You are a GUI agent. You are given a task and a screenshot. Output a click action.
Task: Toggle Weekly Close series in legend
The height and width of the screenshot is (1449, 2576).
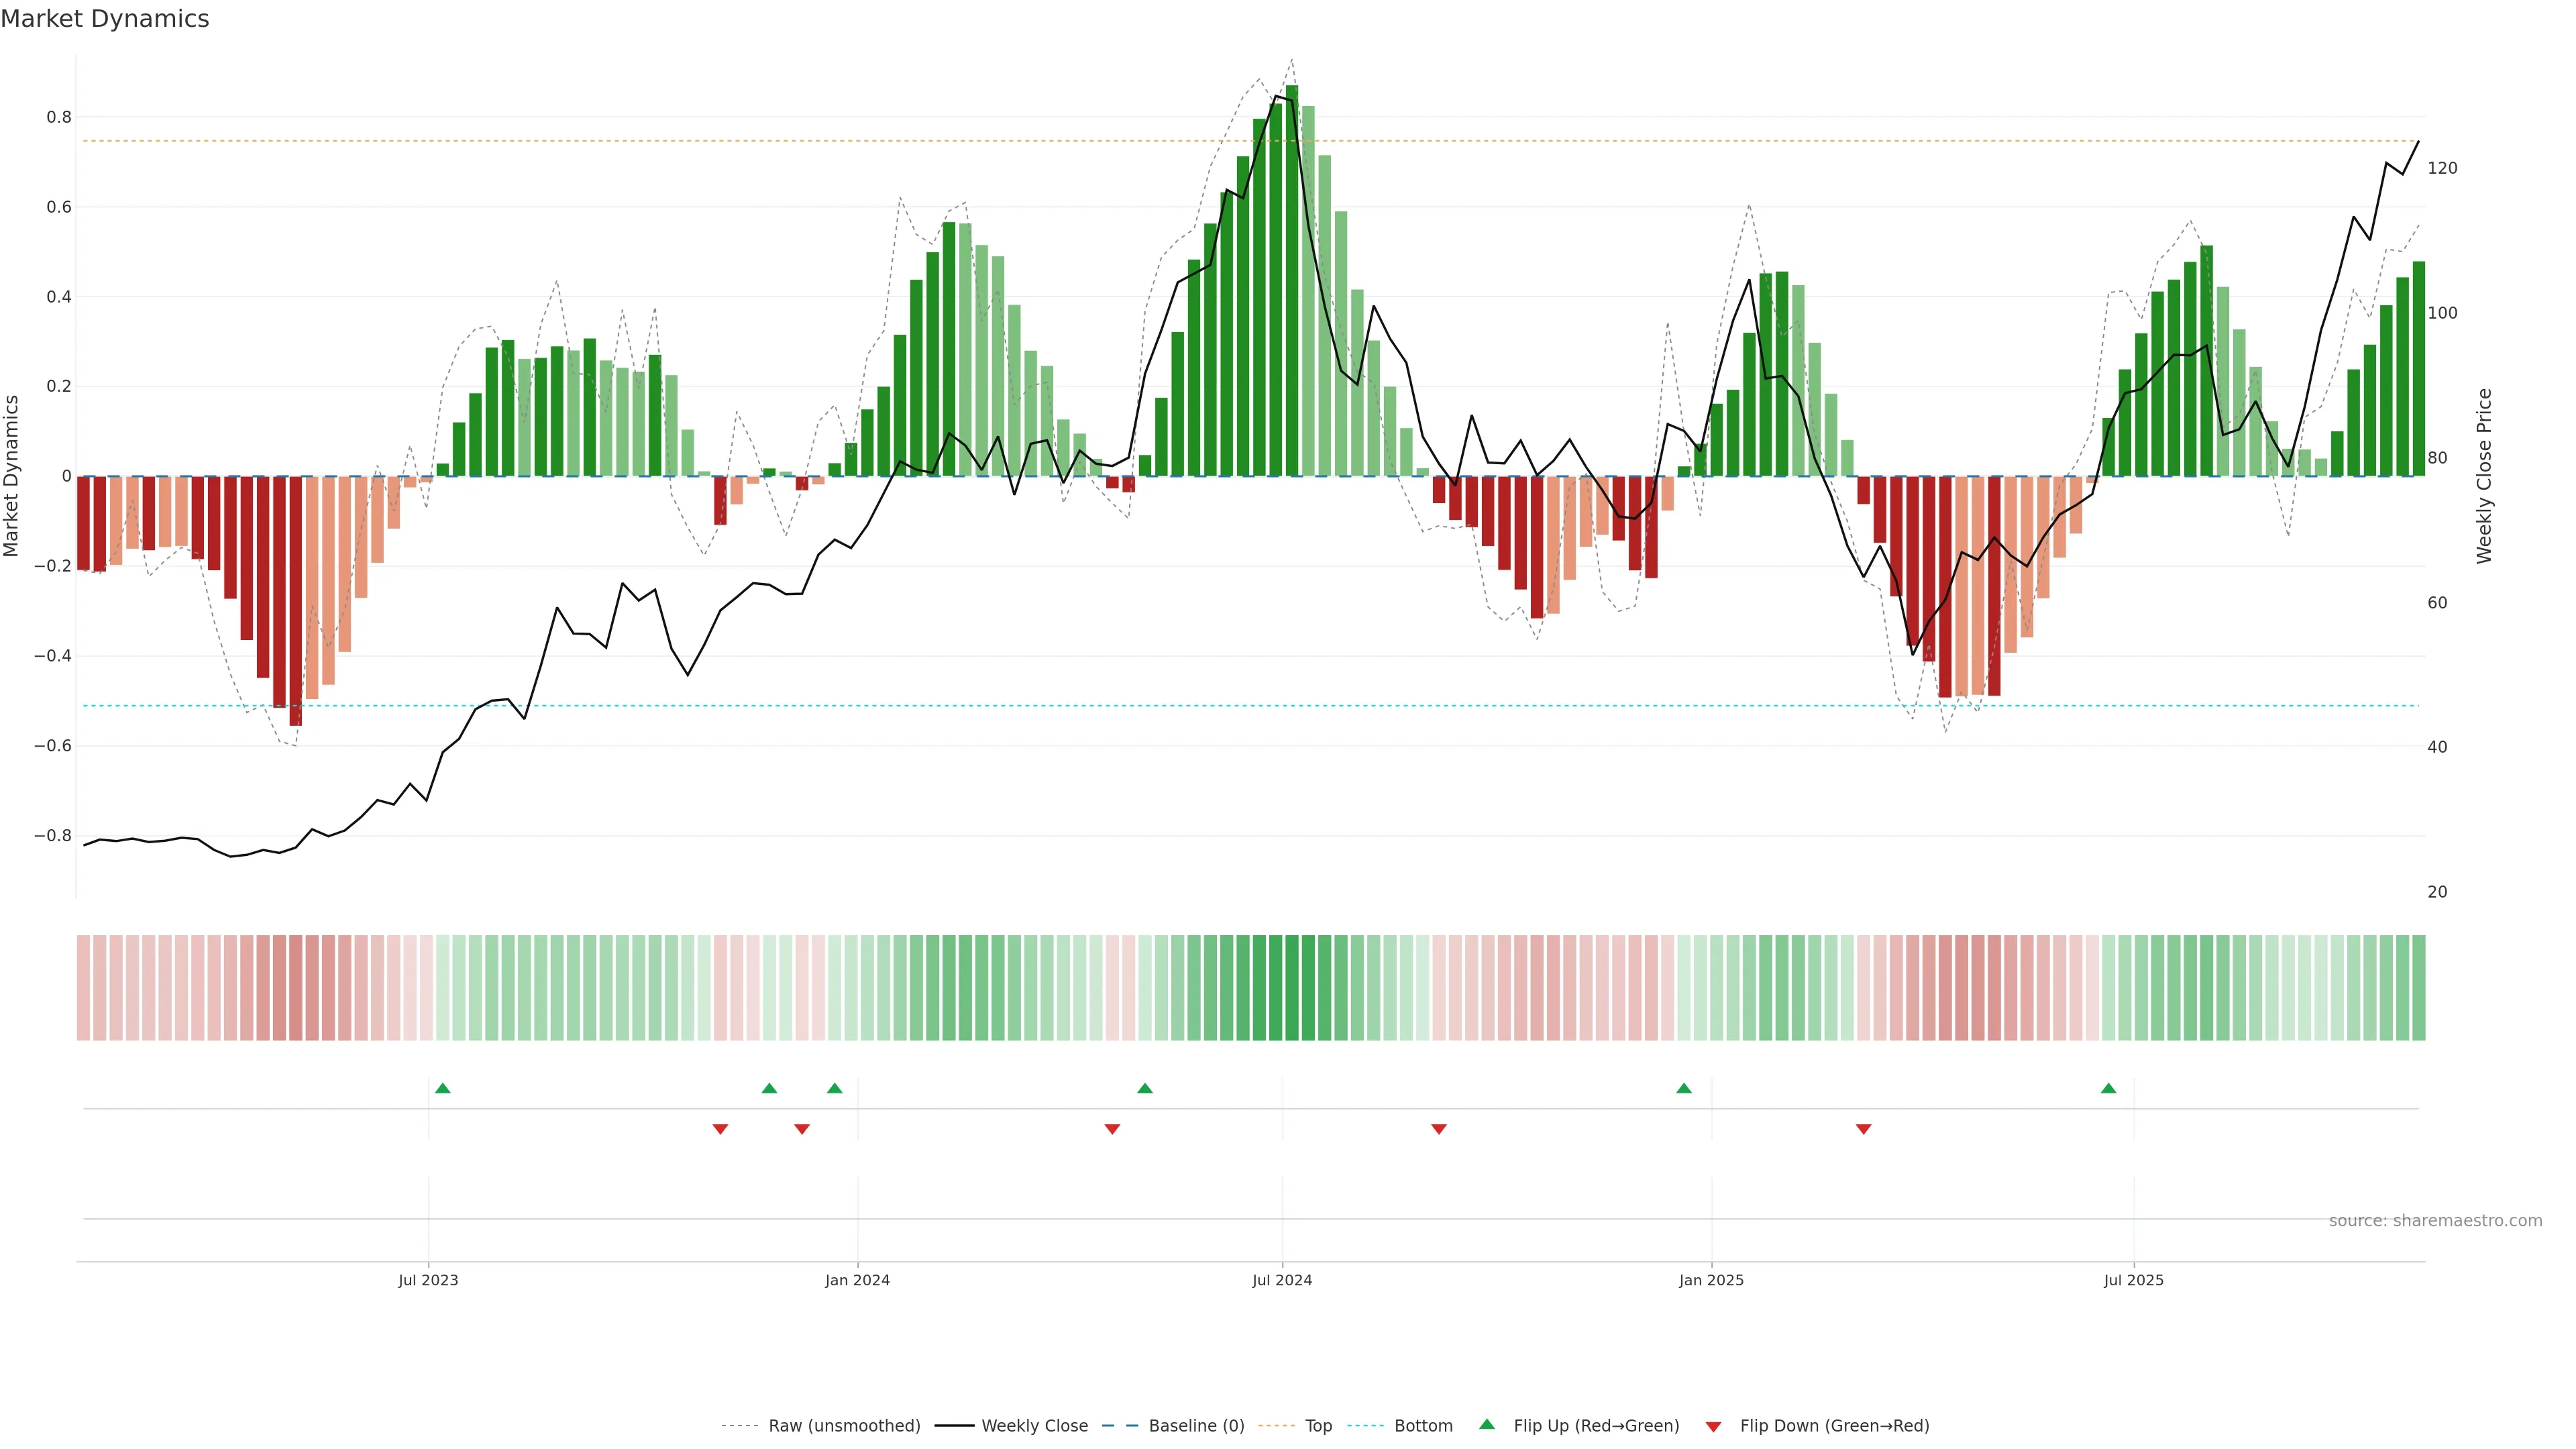click(1034, 1426)
